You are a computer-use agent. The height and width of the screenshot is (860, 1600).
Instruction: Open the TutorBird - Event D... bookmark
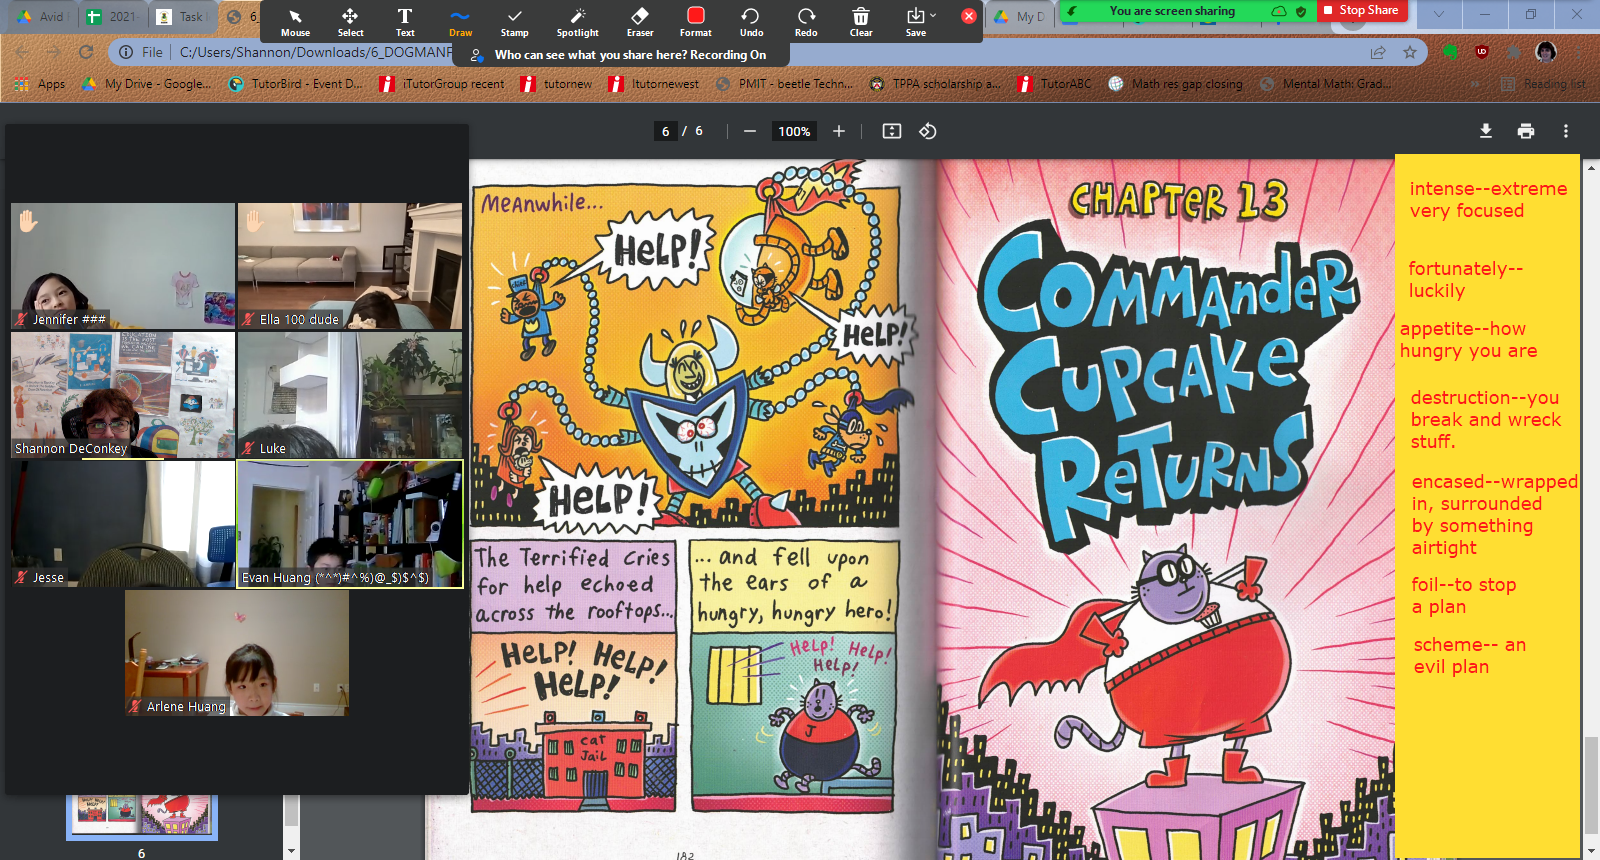click(x=296, y=84)
